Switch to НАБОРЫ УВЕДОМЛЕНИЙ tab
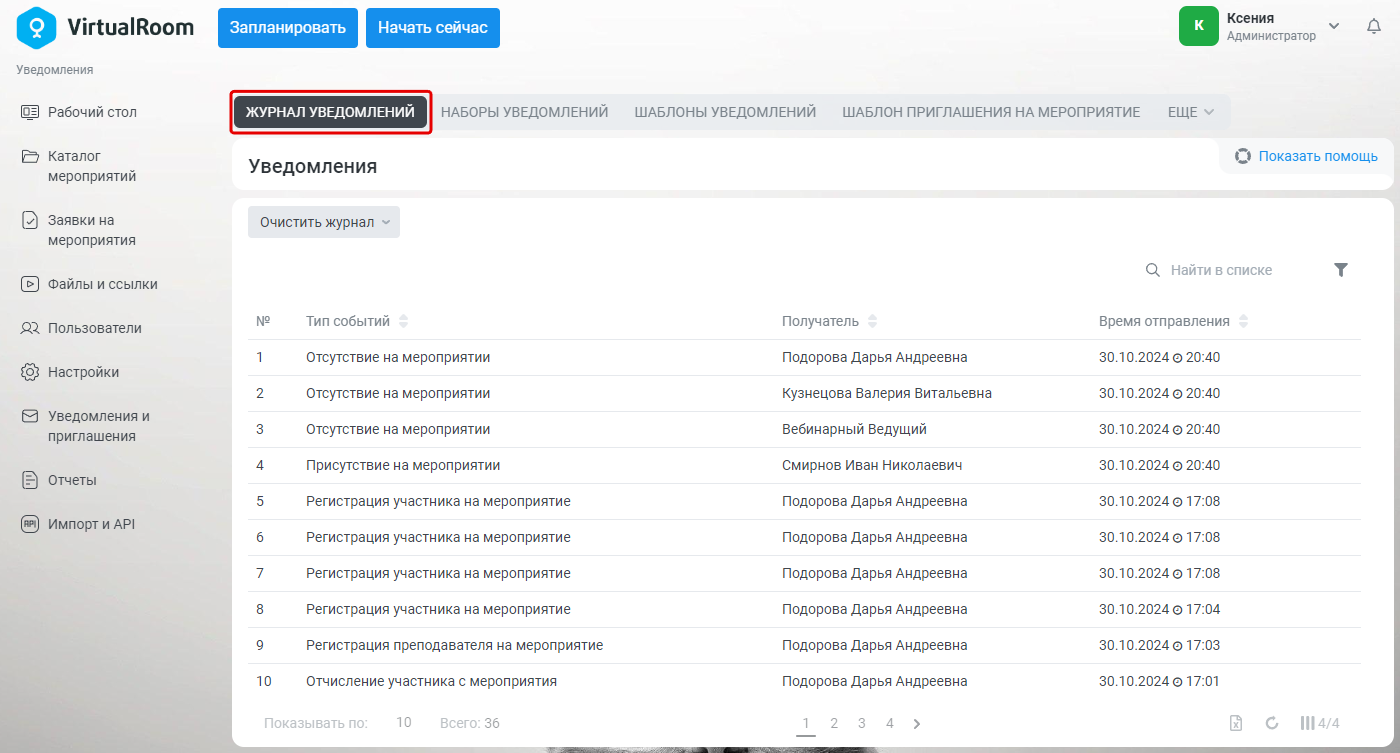 525,112
